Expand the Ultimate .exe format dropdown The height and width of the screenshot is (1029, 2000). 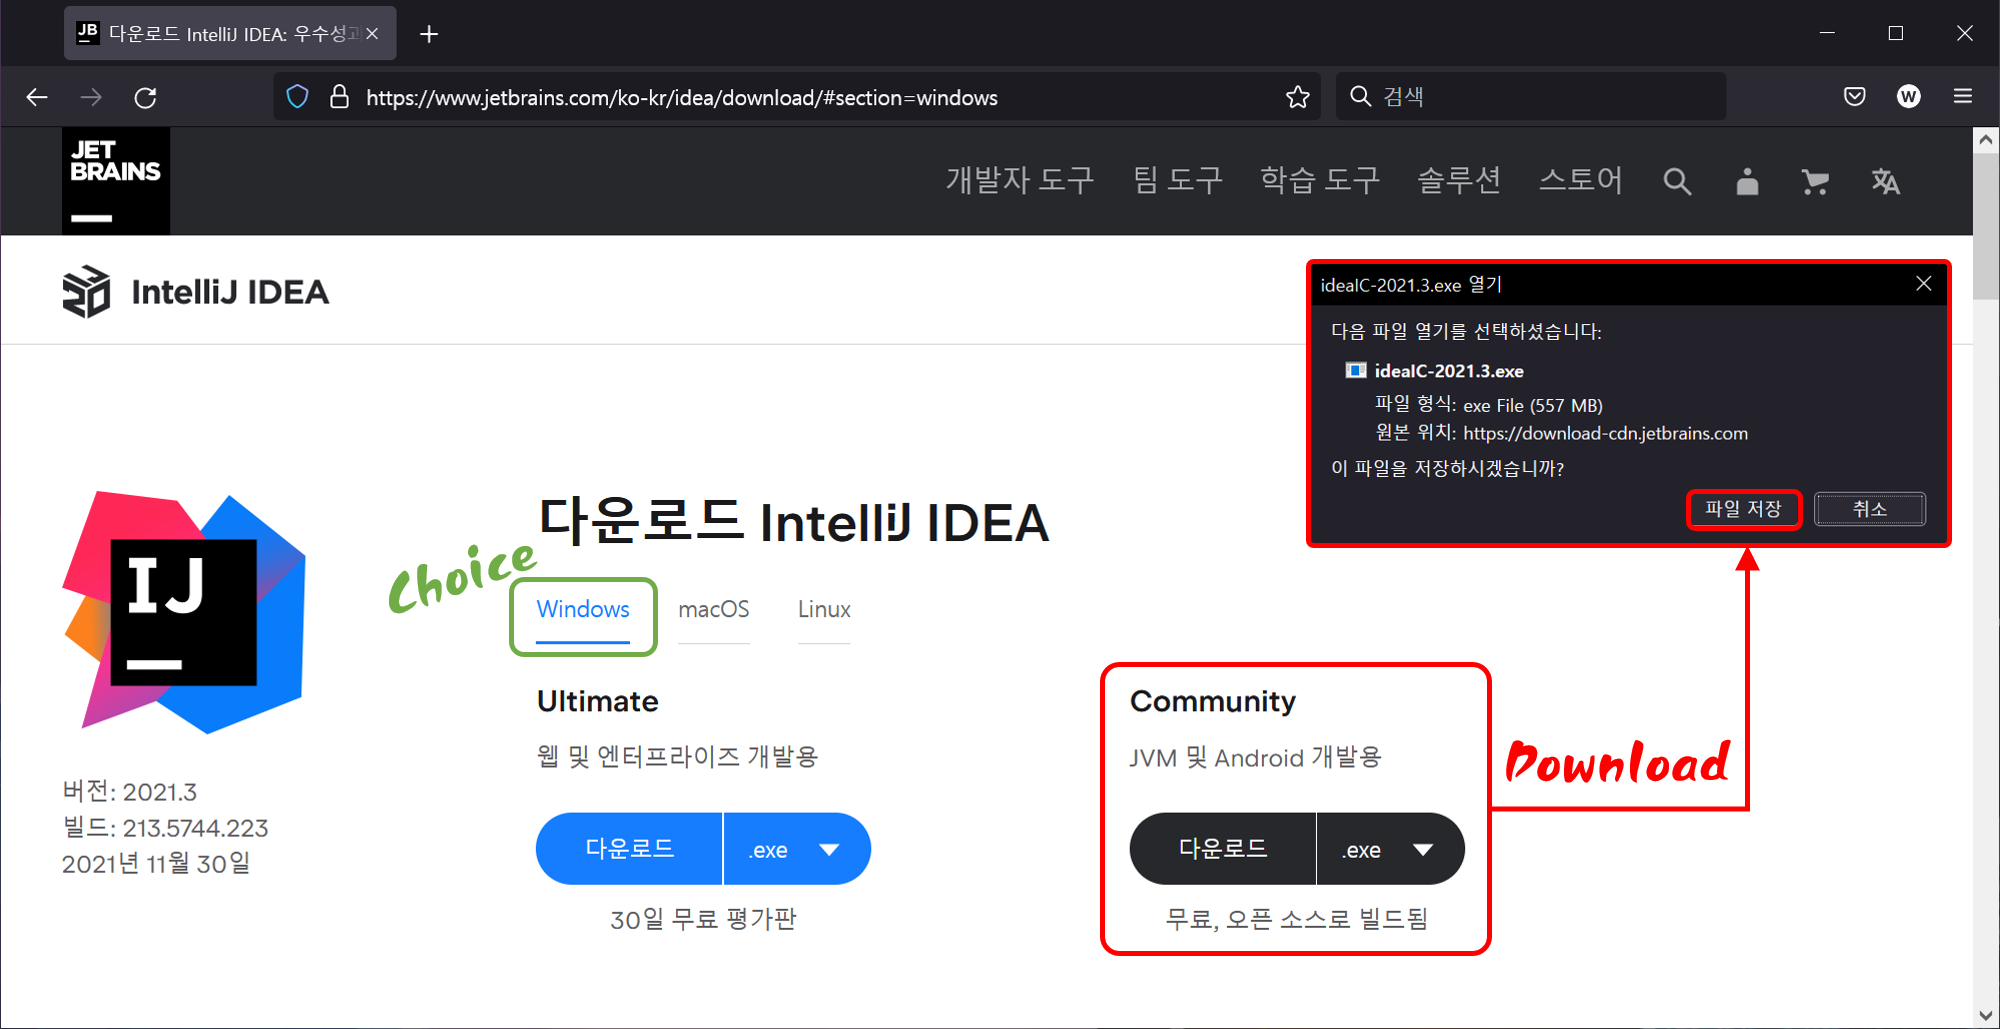[797, 849]
